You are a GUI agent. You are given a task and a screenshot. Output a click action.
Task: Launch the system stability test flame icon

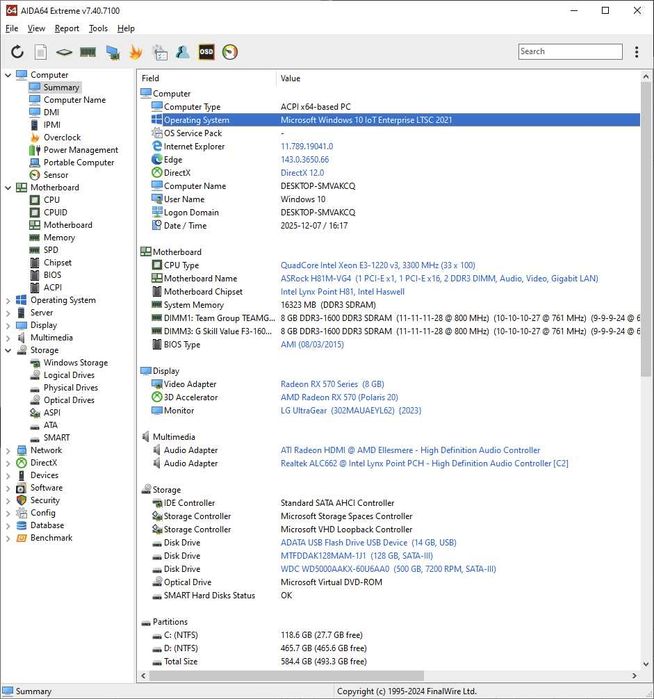[136, 52]
